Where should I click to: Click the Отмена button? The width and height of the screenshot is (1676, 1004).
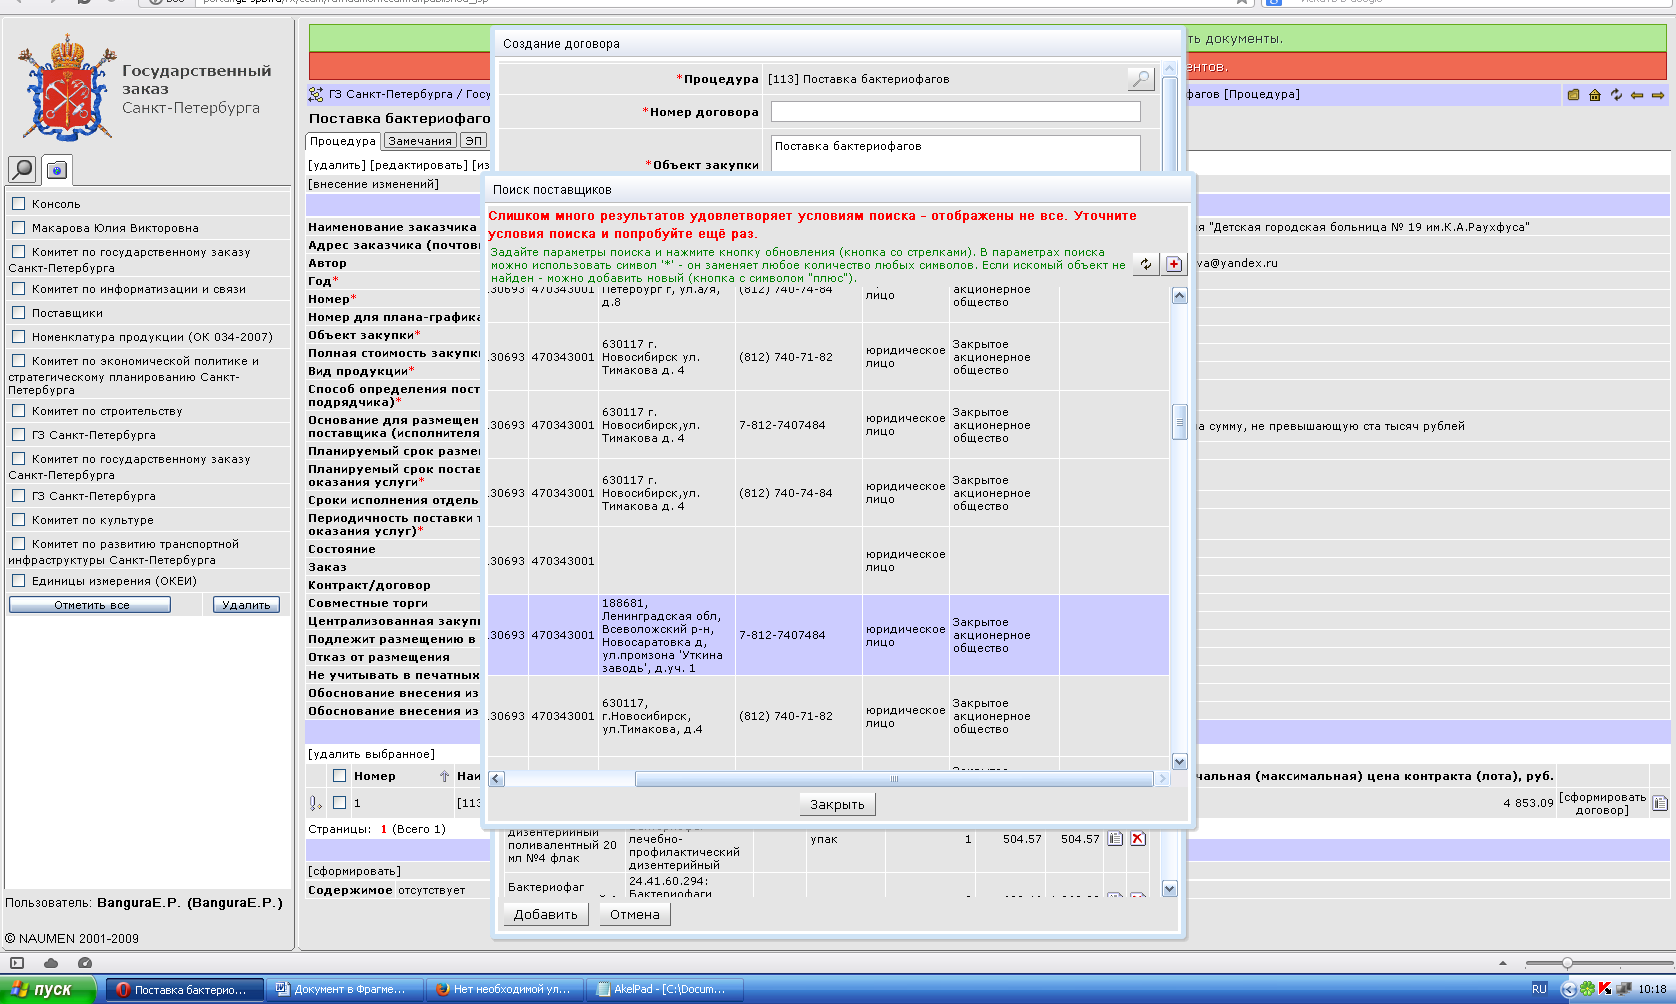click(x=635, y=914)
